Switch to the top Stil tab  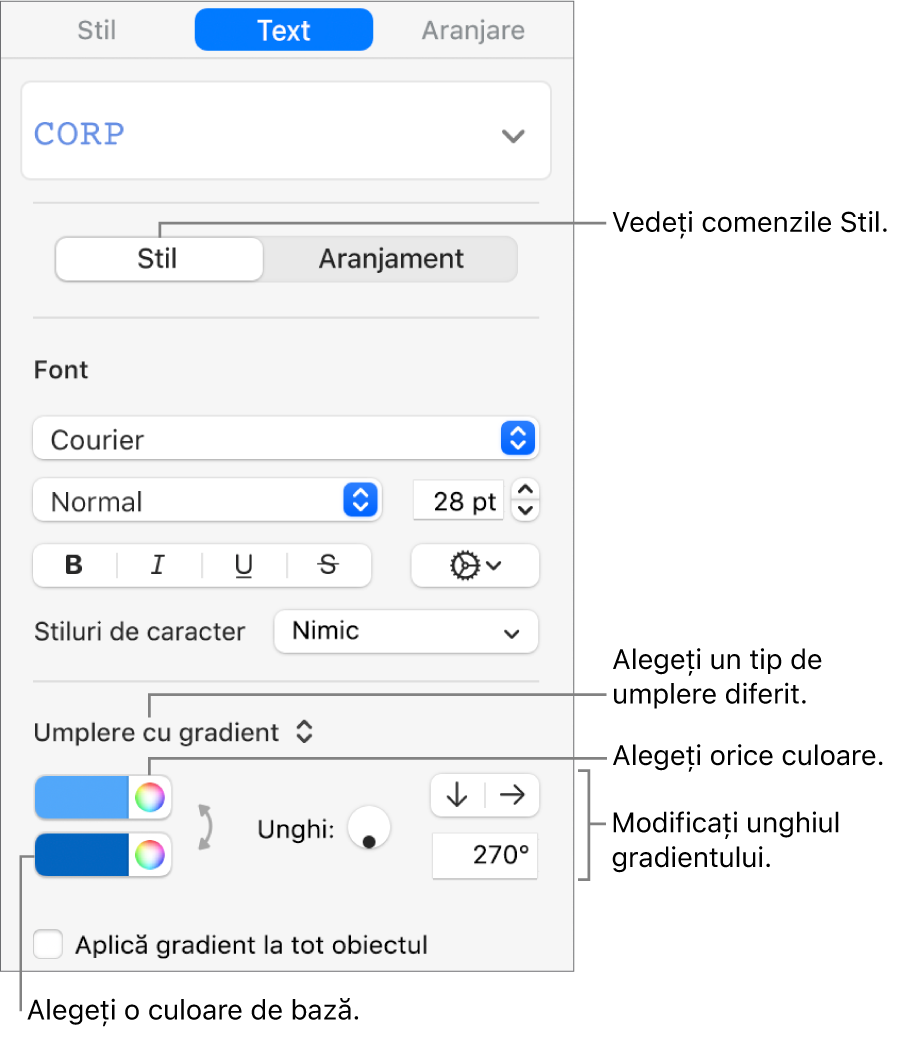point(97,30)
